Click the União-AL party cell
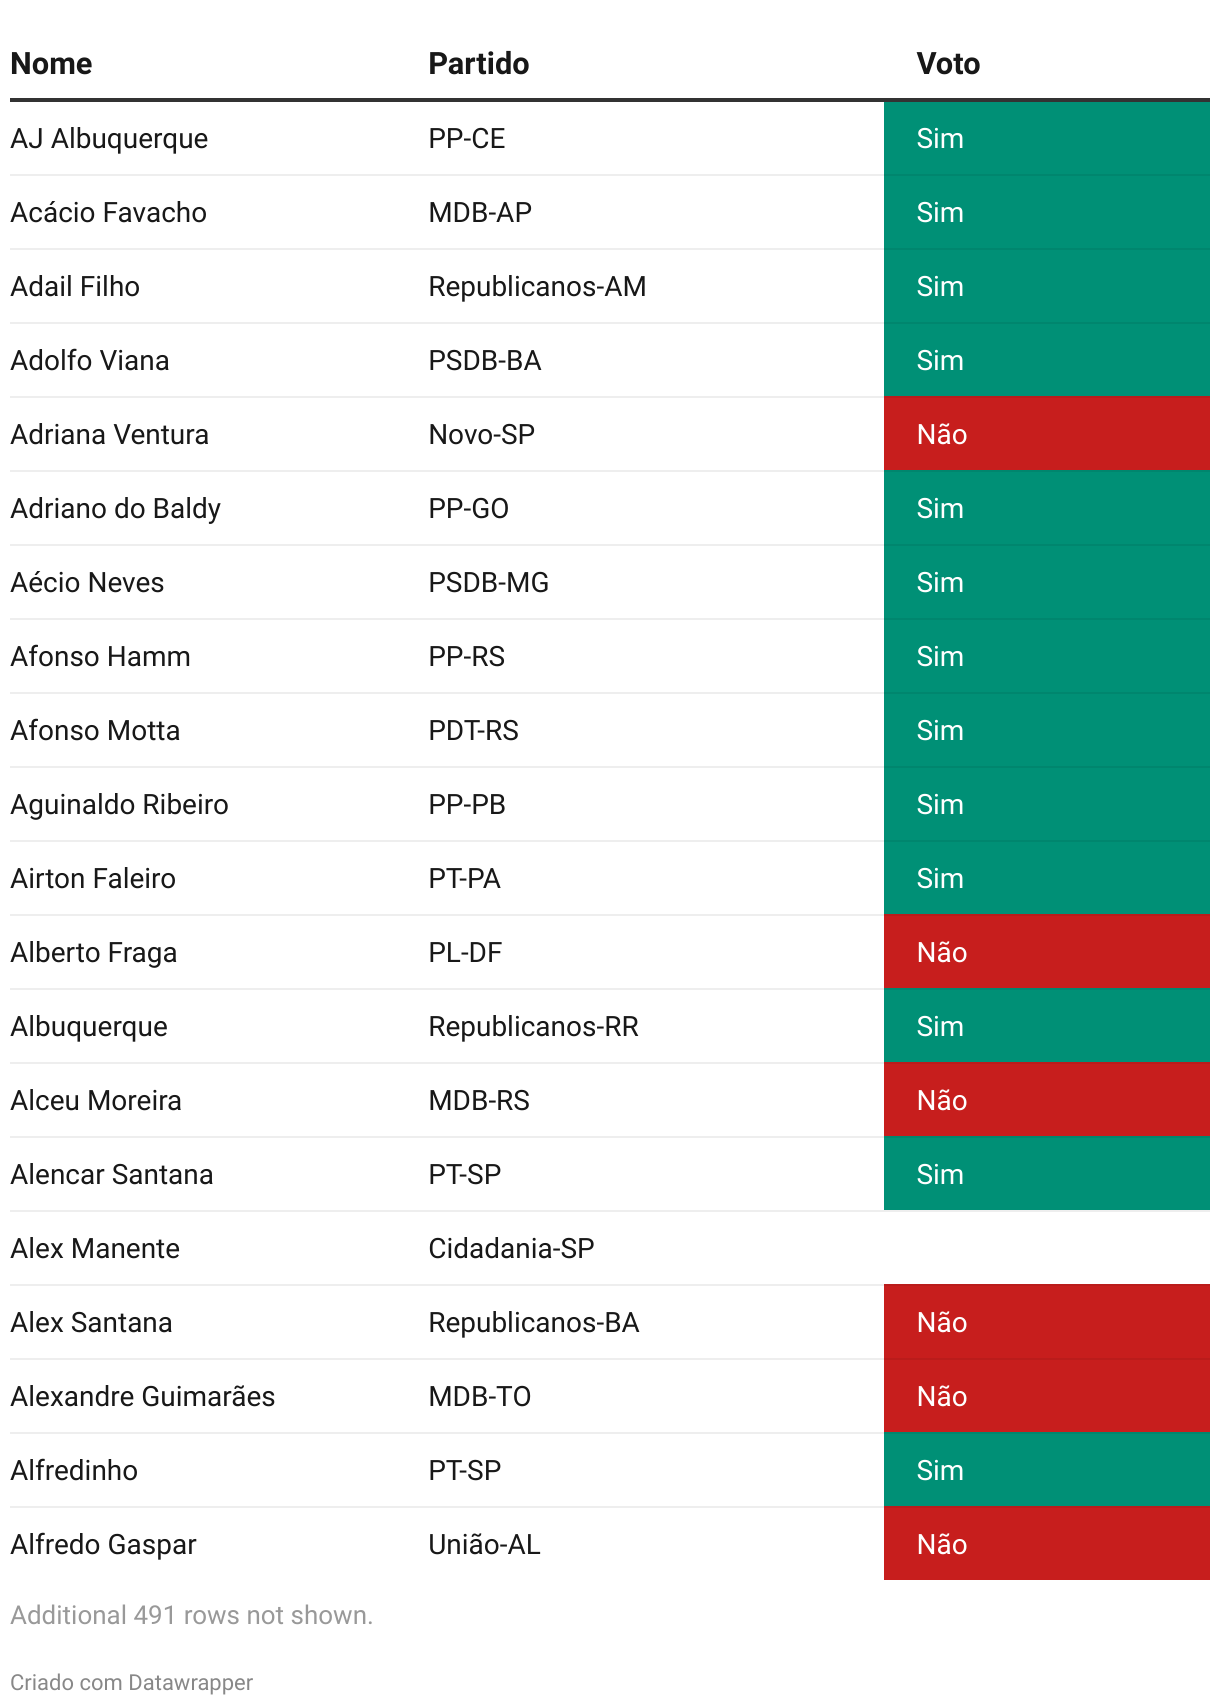The image size is (1220, 1706). (484, 1545)
